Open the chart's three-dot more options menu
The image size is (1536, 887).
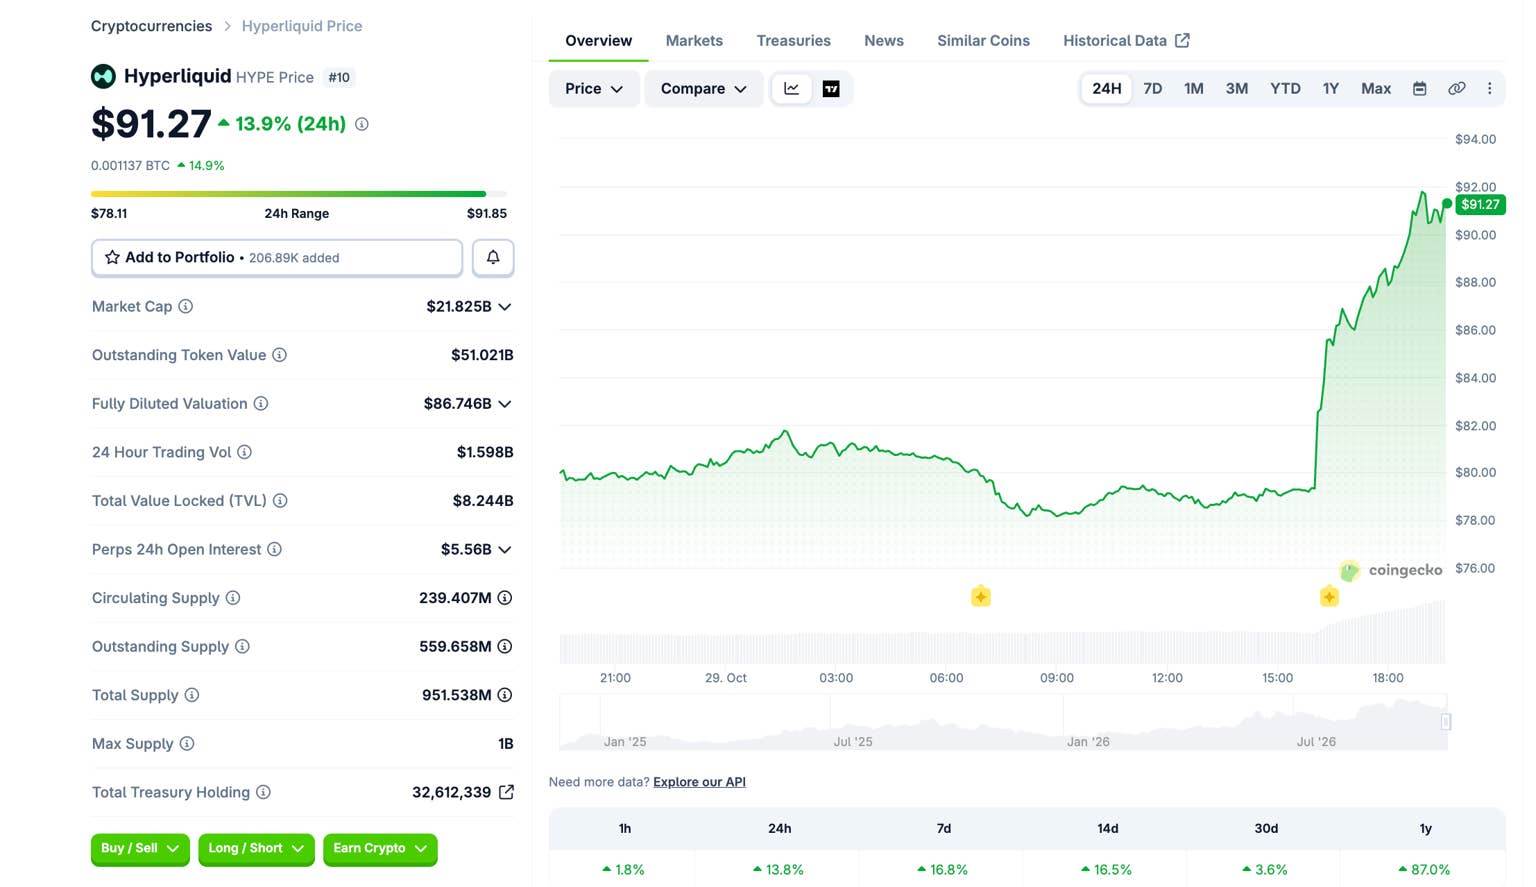[x=1489, y=89]
